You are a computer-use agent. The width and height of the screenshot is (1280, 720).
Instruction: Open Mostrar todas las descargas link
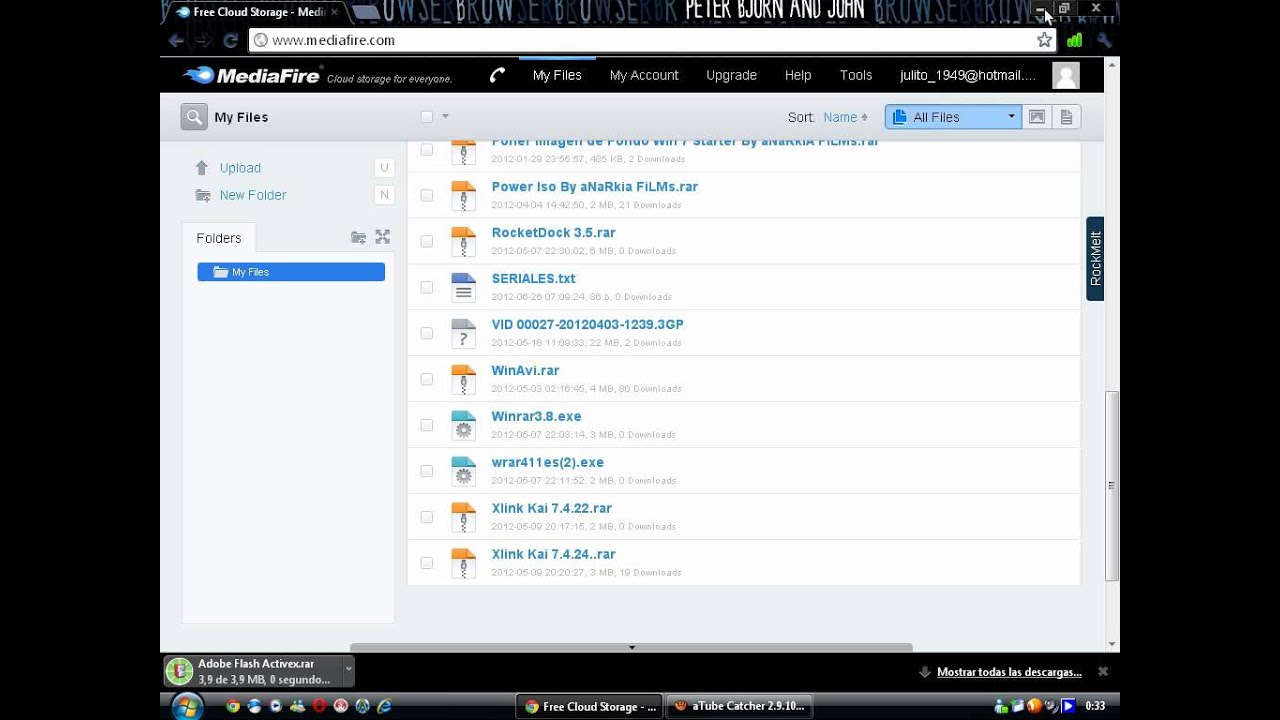pos(1009,672)
